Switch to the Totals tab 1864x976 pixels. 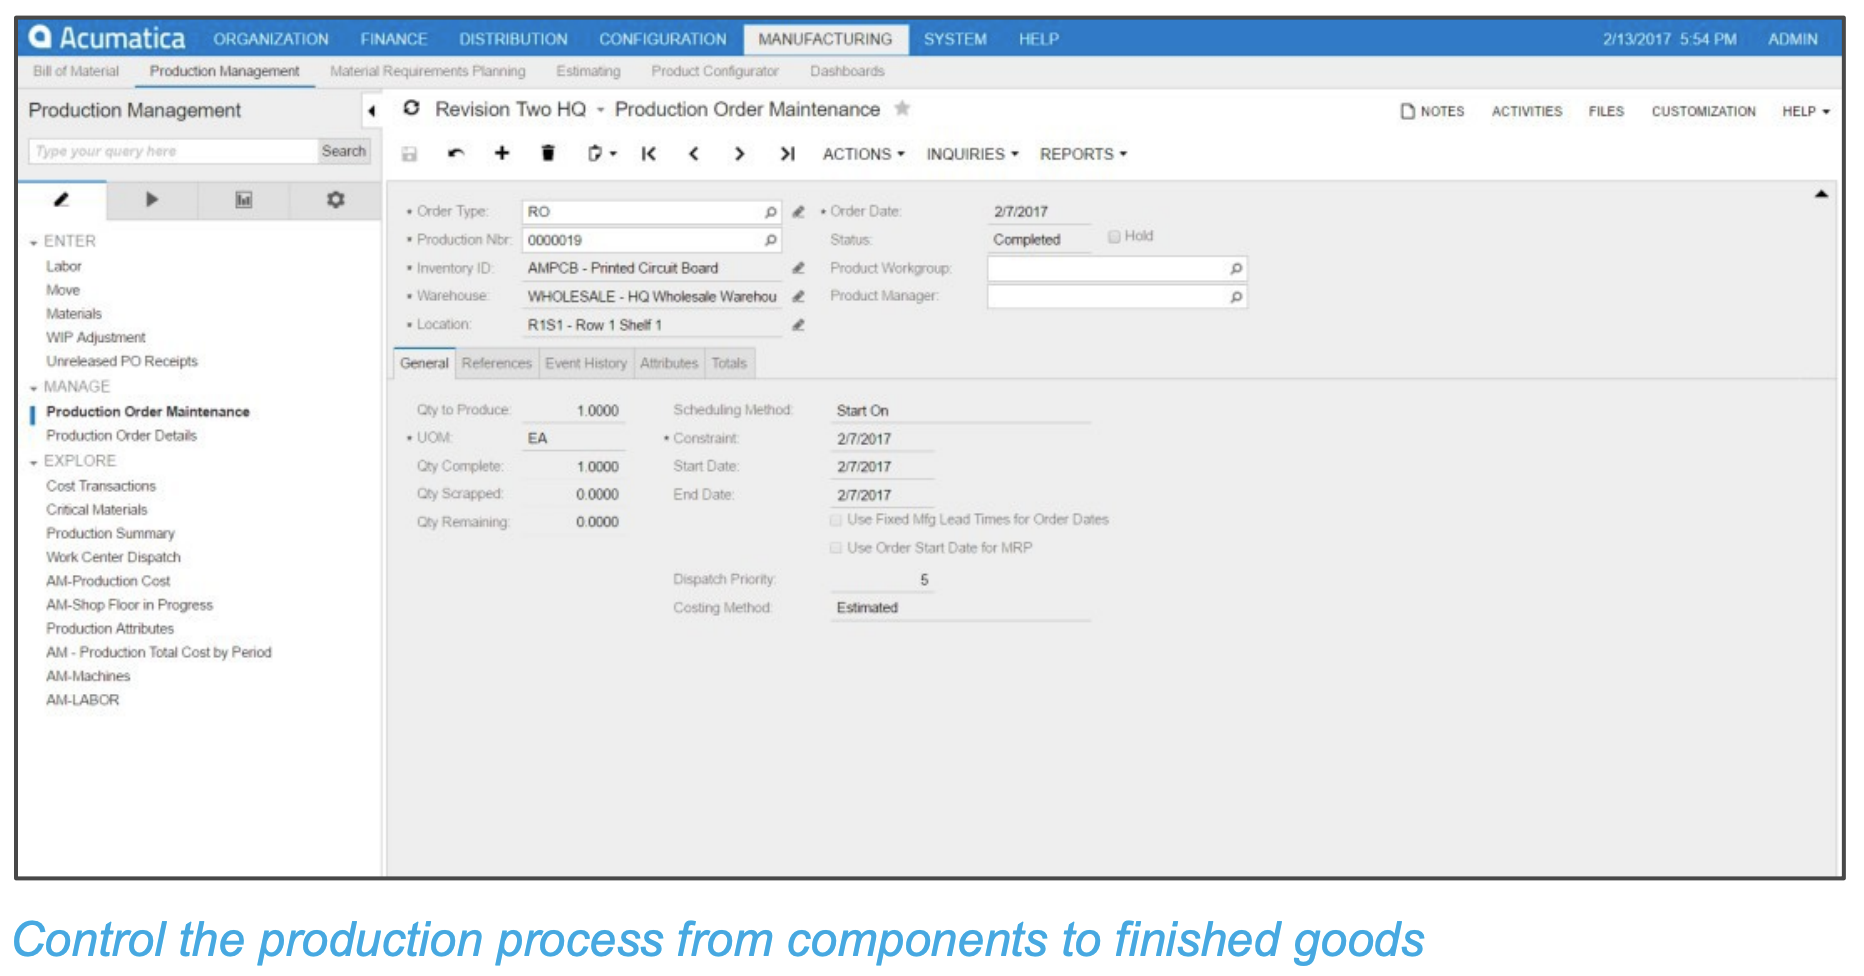click(729, 363)
